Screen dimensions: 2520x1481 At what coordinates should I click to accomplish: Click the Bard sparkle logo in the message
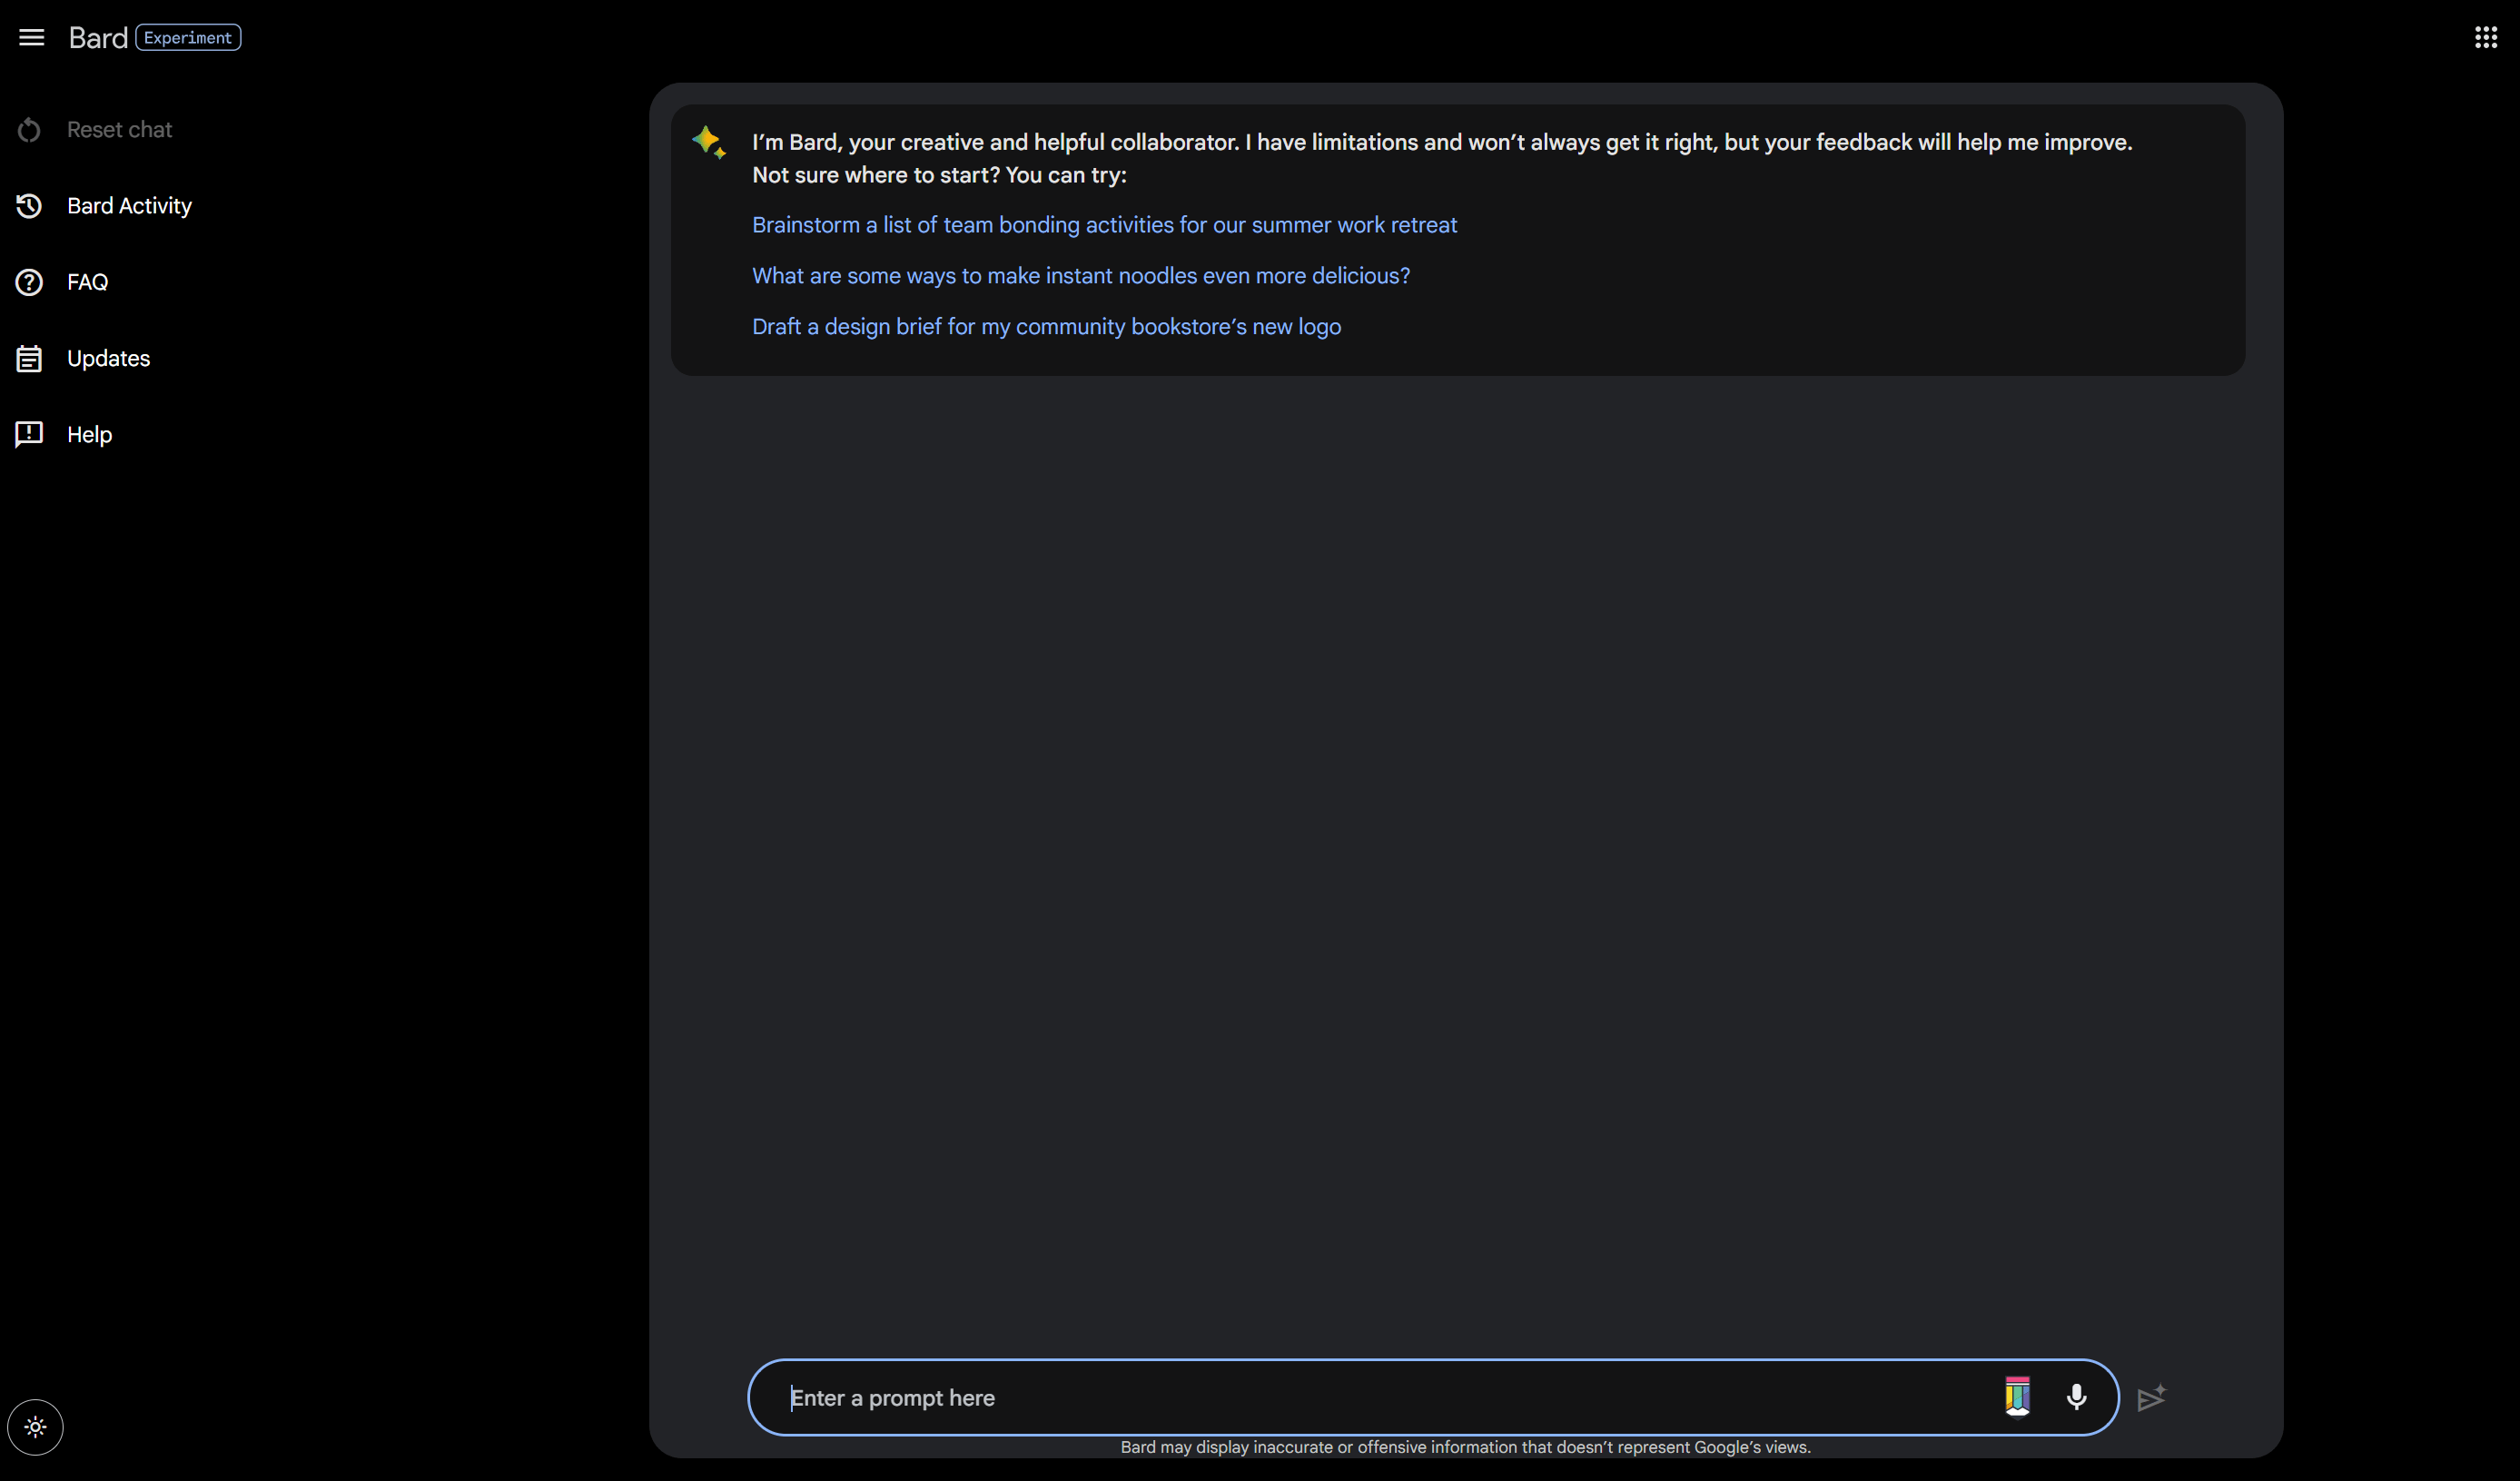(x=709, y=142)
